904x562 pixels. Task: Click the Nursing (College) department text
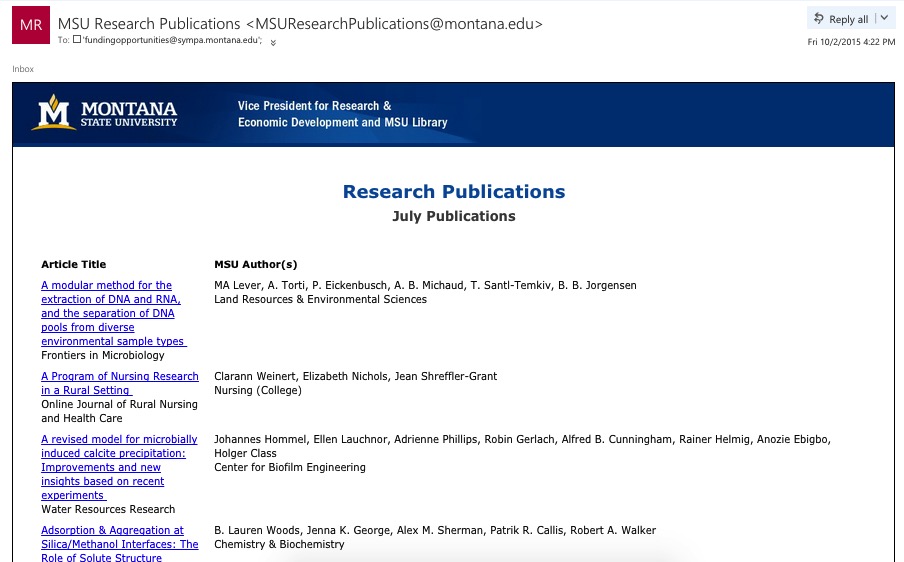258,390
